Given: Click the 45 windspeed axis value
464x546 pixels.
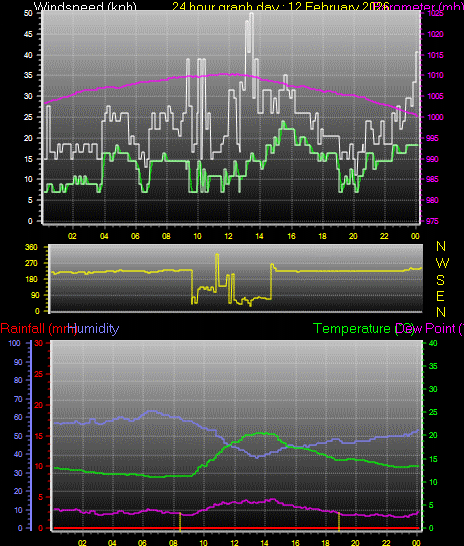Looking at the screenshot, I should pos(28,34).
